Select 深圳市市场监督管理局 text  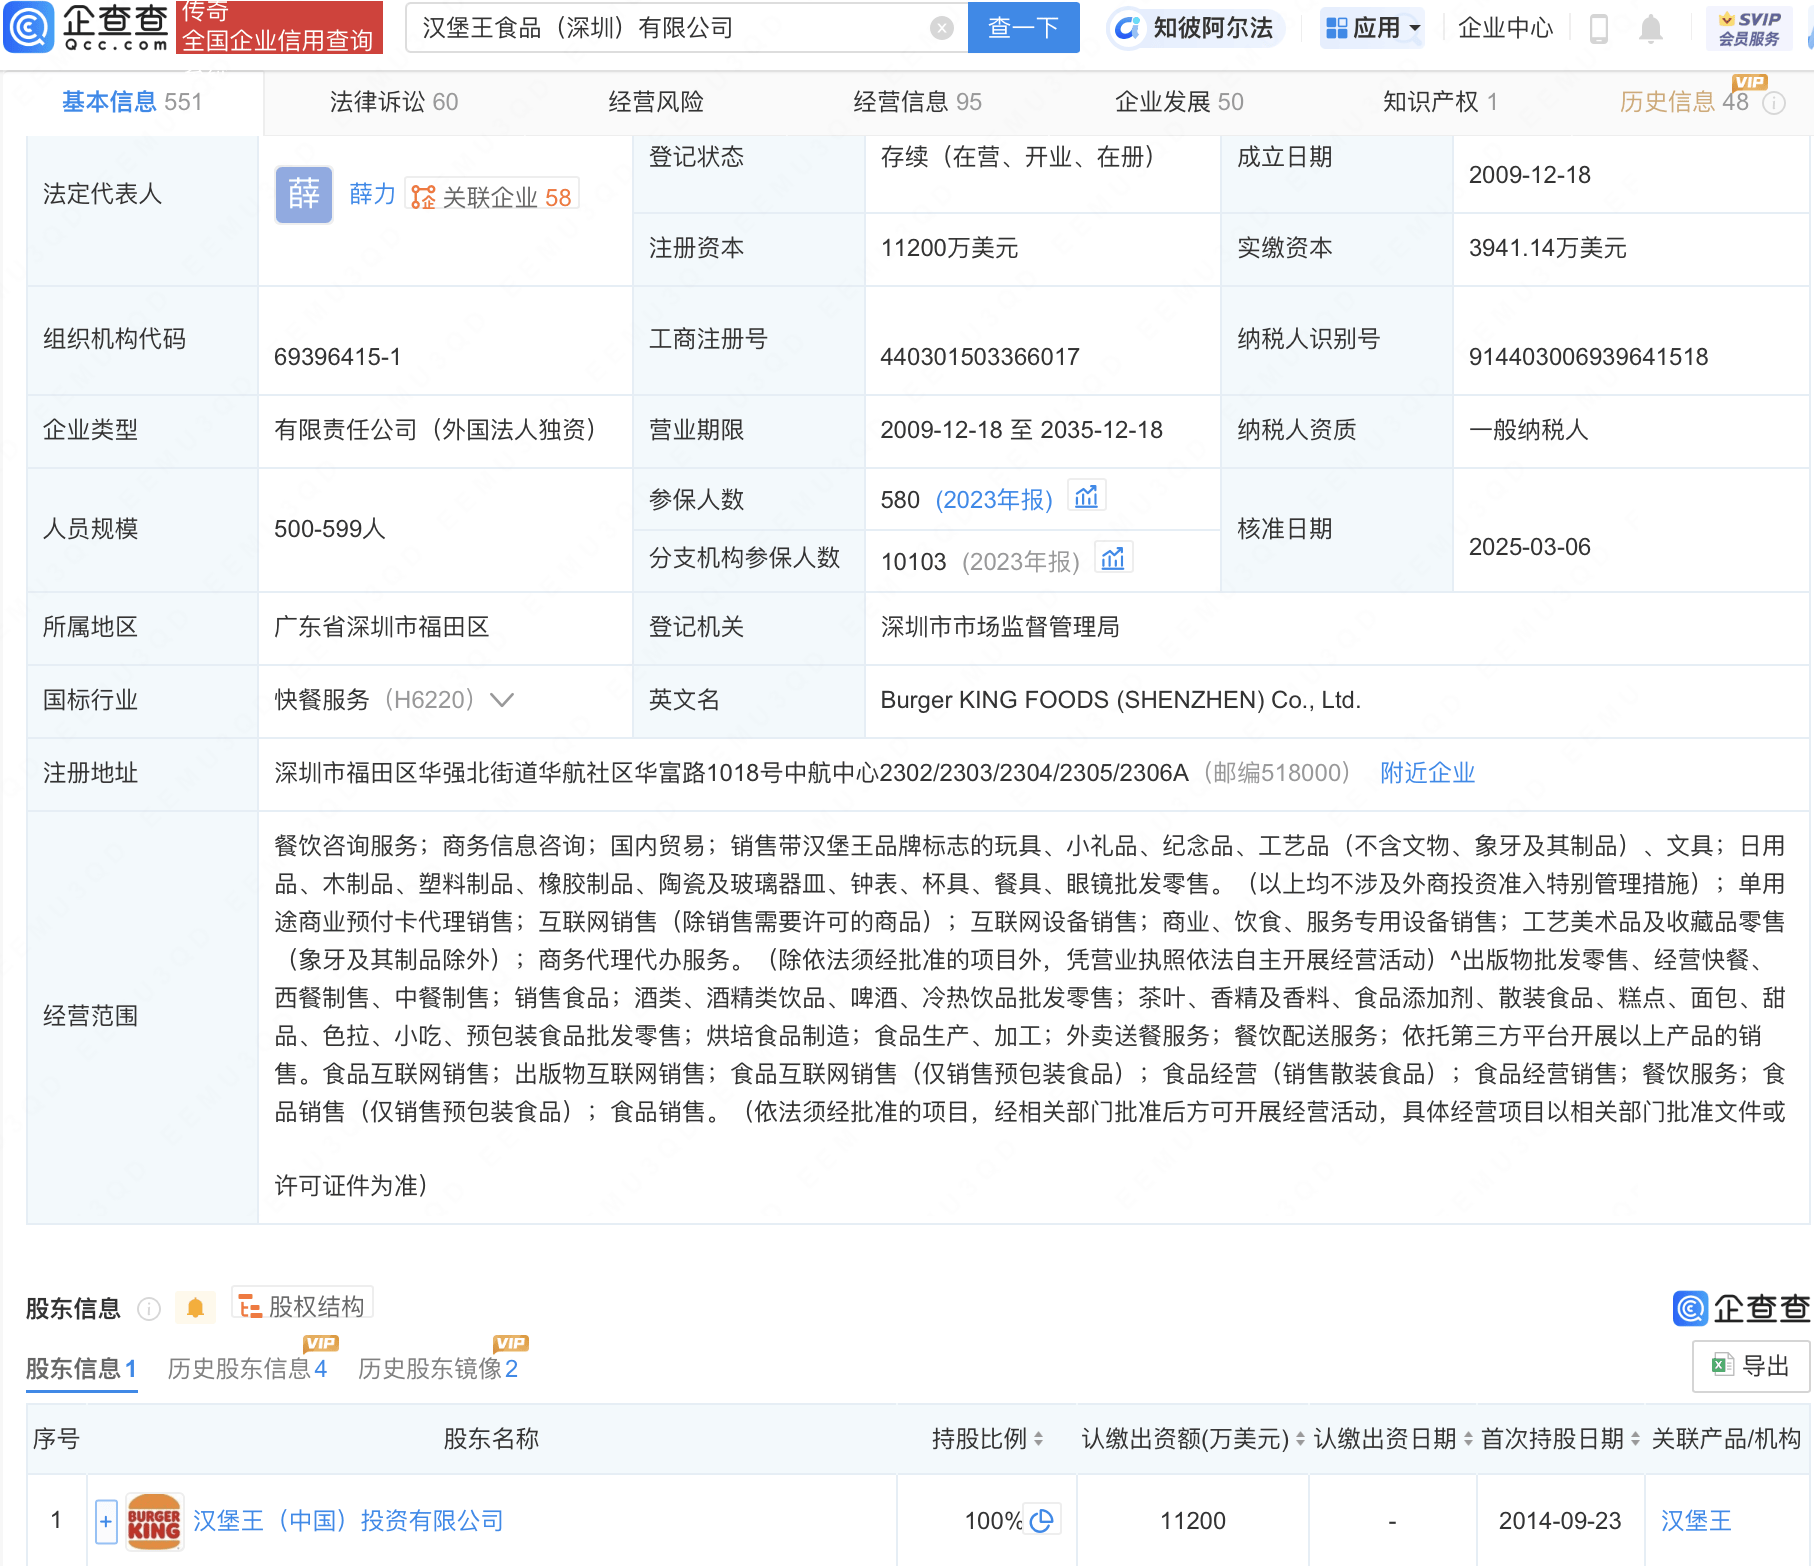[x=1000, y=627]
